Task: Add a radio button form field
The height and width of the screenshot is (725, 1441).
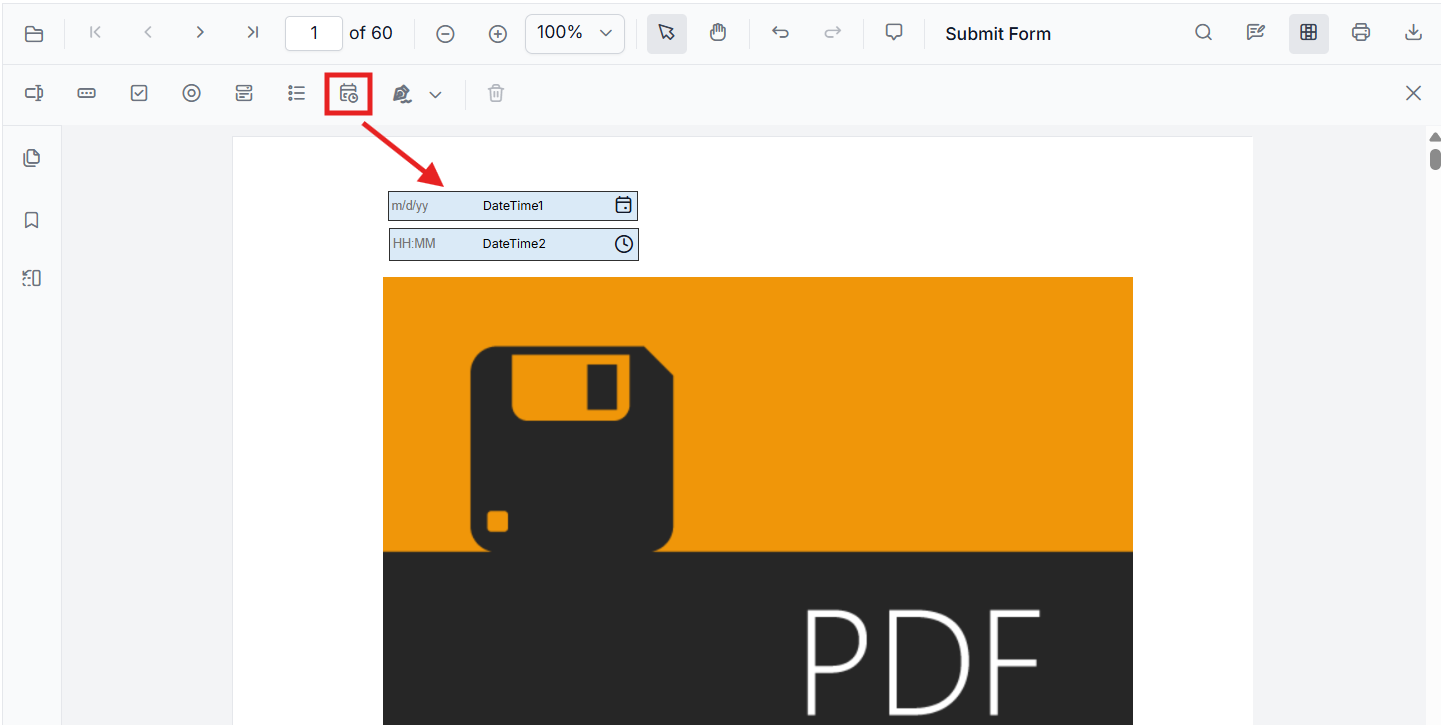Action: (x=191, y=93)
